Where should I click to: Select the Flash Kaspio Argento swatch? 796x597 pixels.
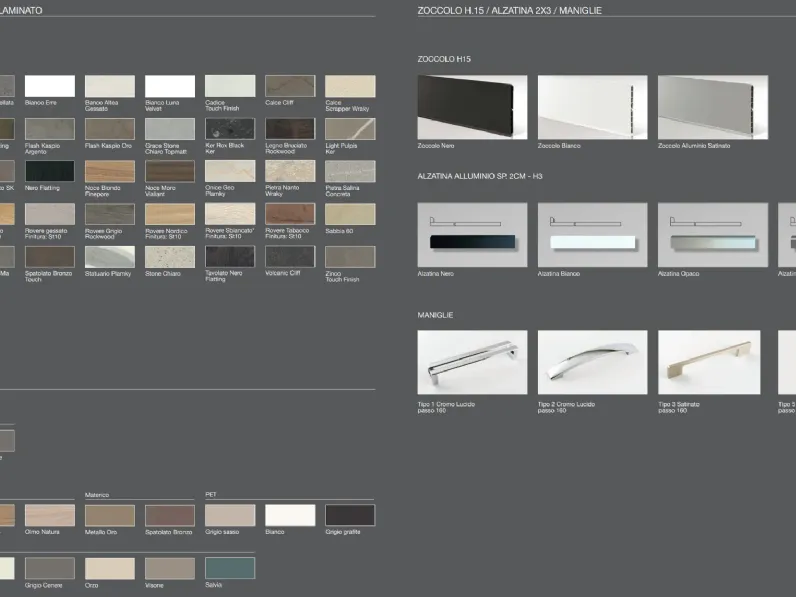(x=50, y=129)
